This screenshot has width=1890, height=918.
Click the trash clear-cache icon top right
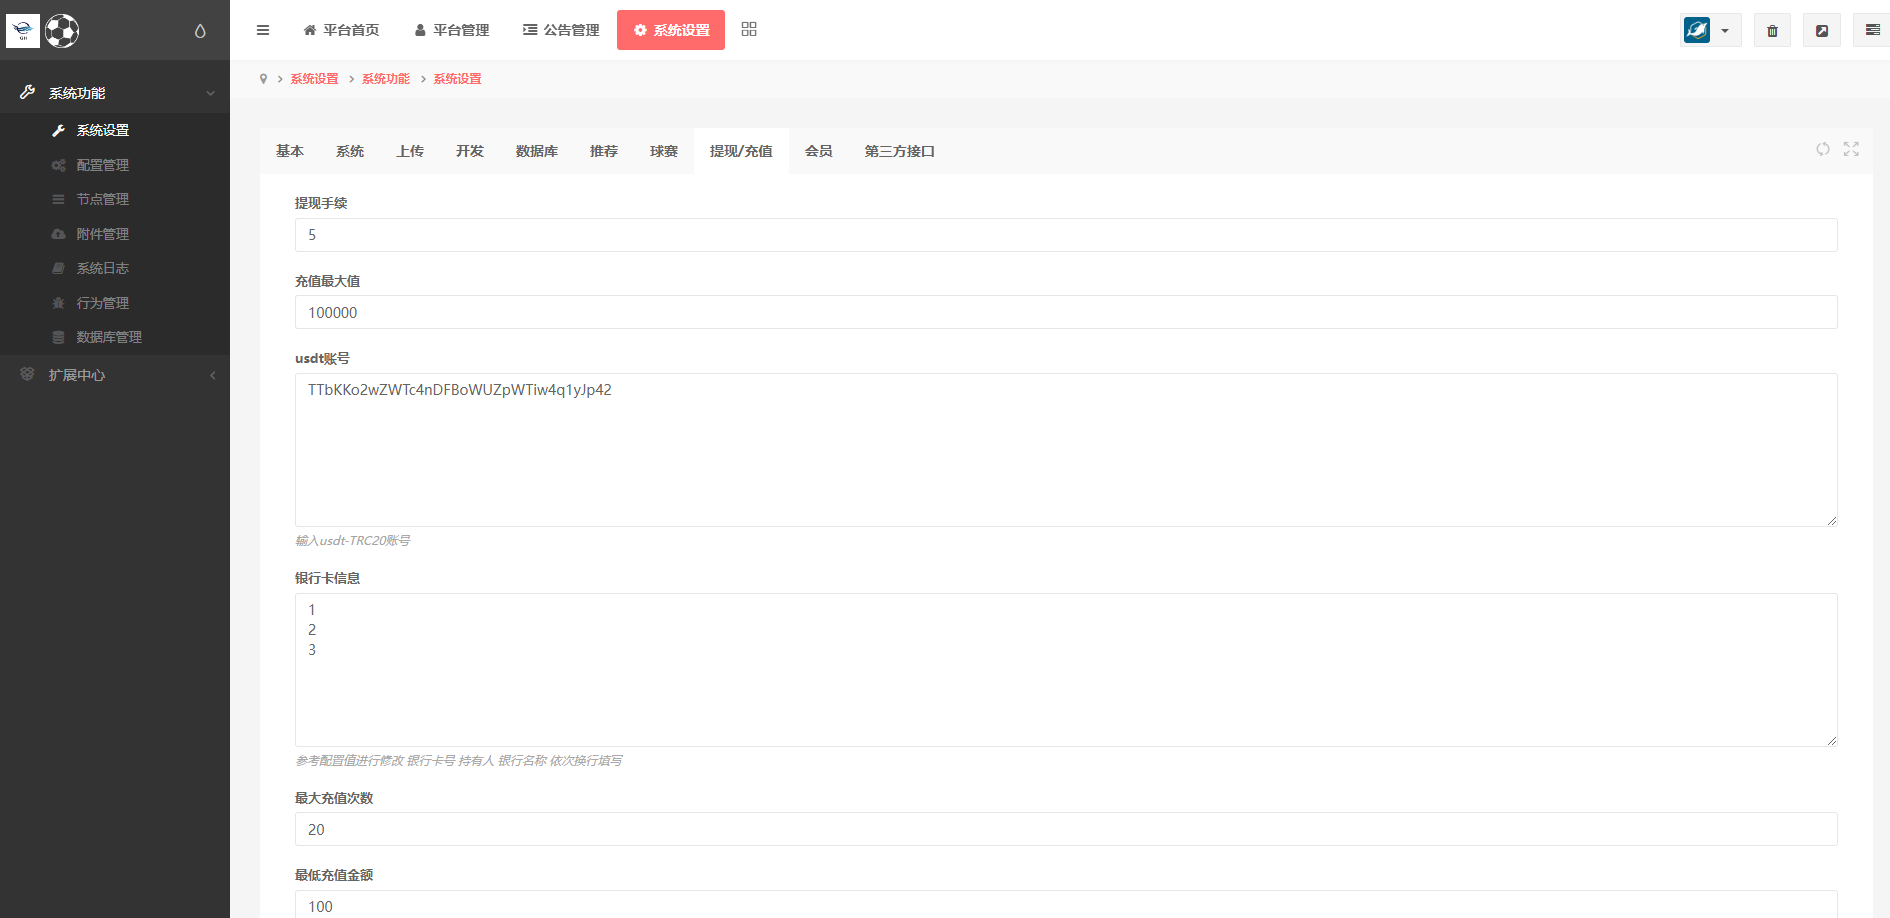(1772, 30)
